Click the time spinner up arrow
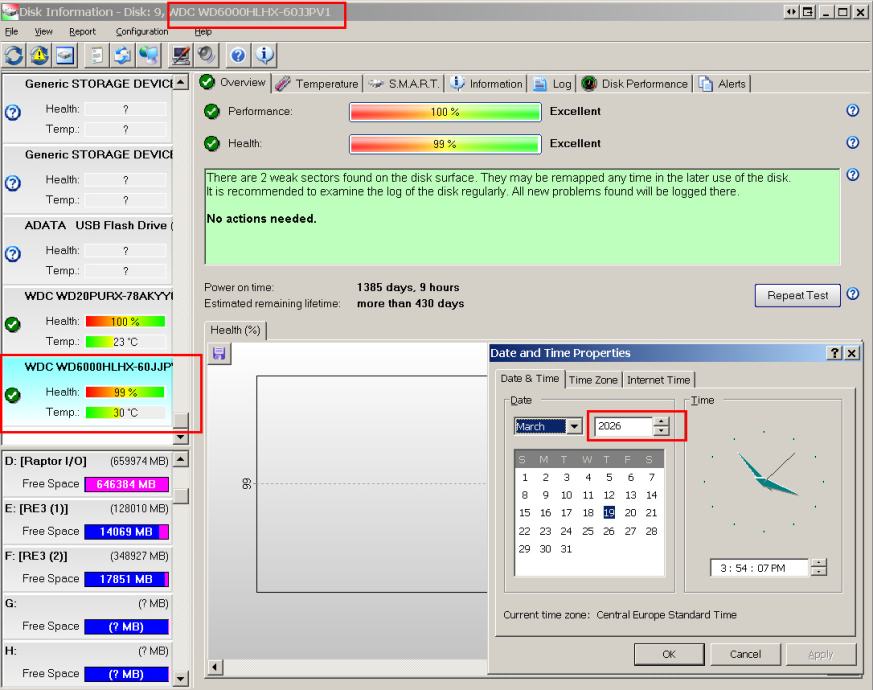Viewport: 873px width, 690px height. pyautogui.click(x=818, y=563)
